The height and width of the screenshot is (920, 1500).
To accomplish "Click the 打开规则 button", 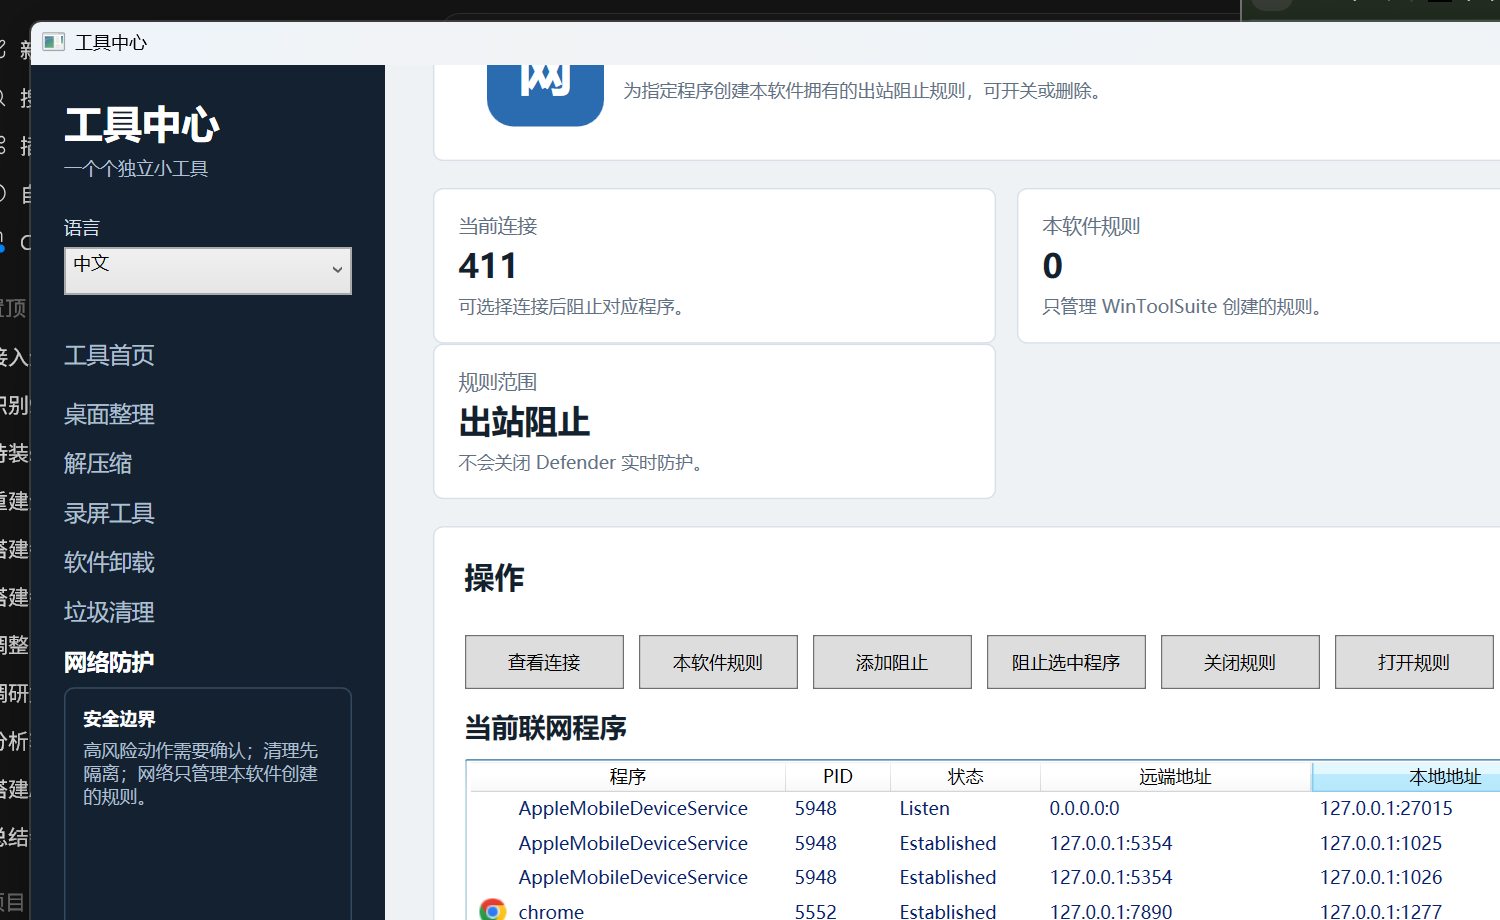I will [1414, 662].
